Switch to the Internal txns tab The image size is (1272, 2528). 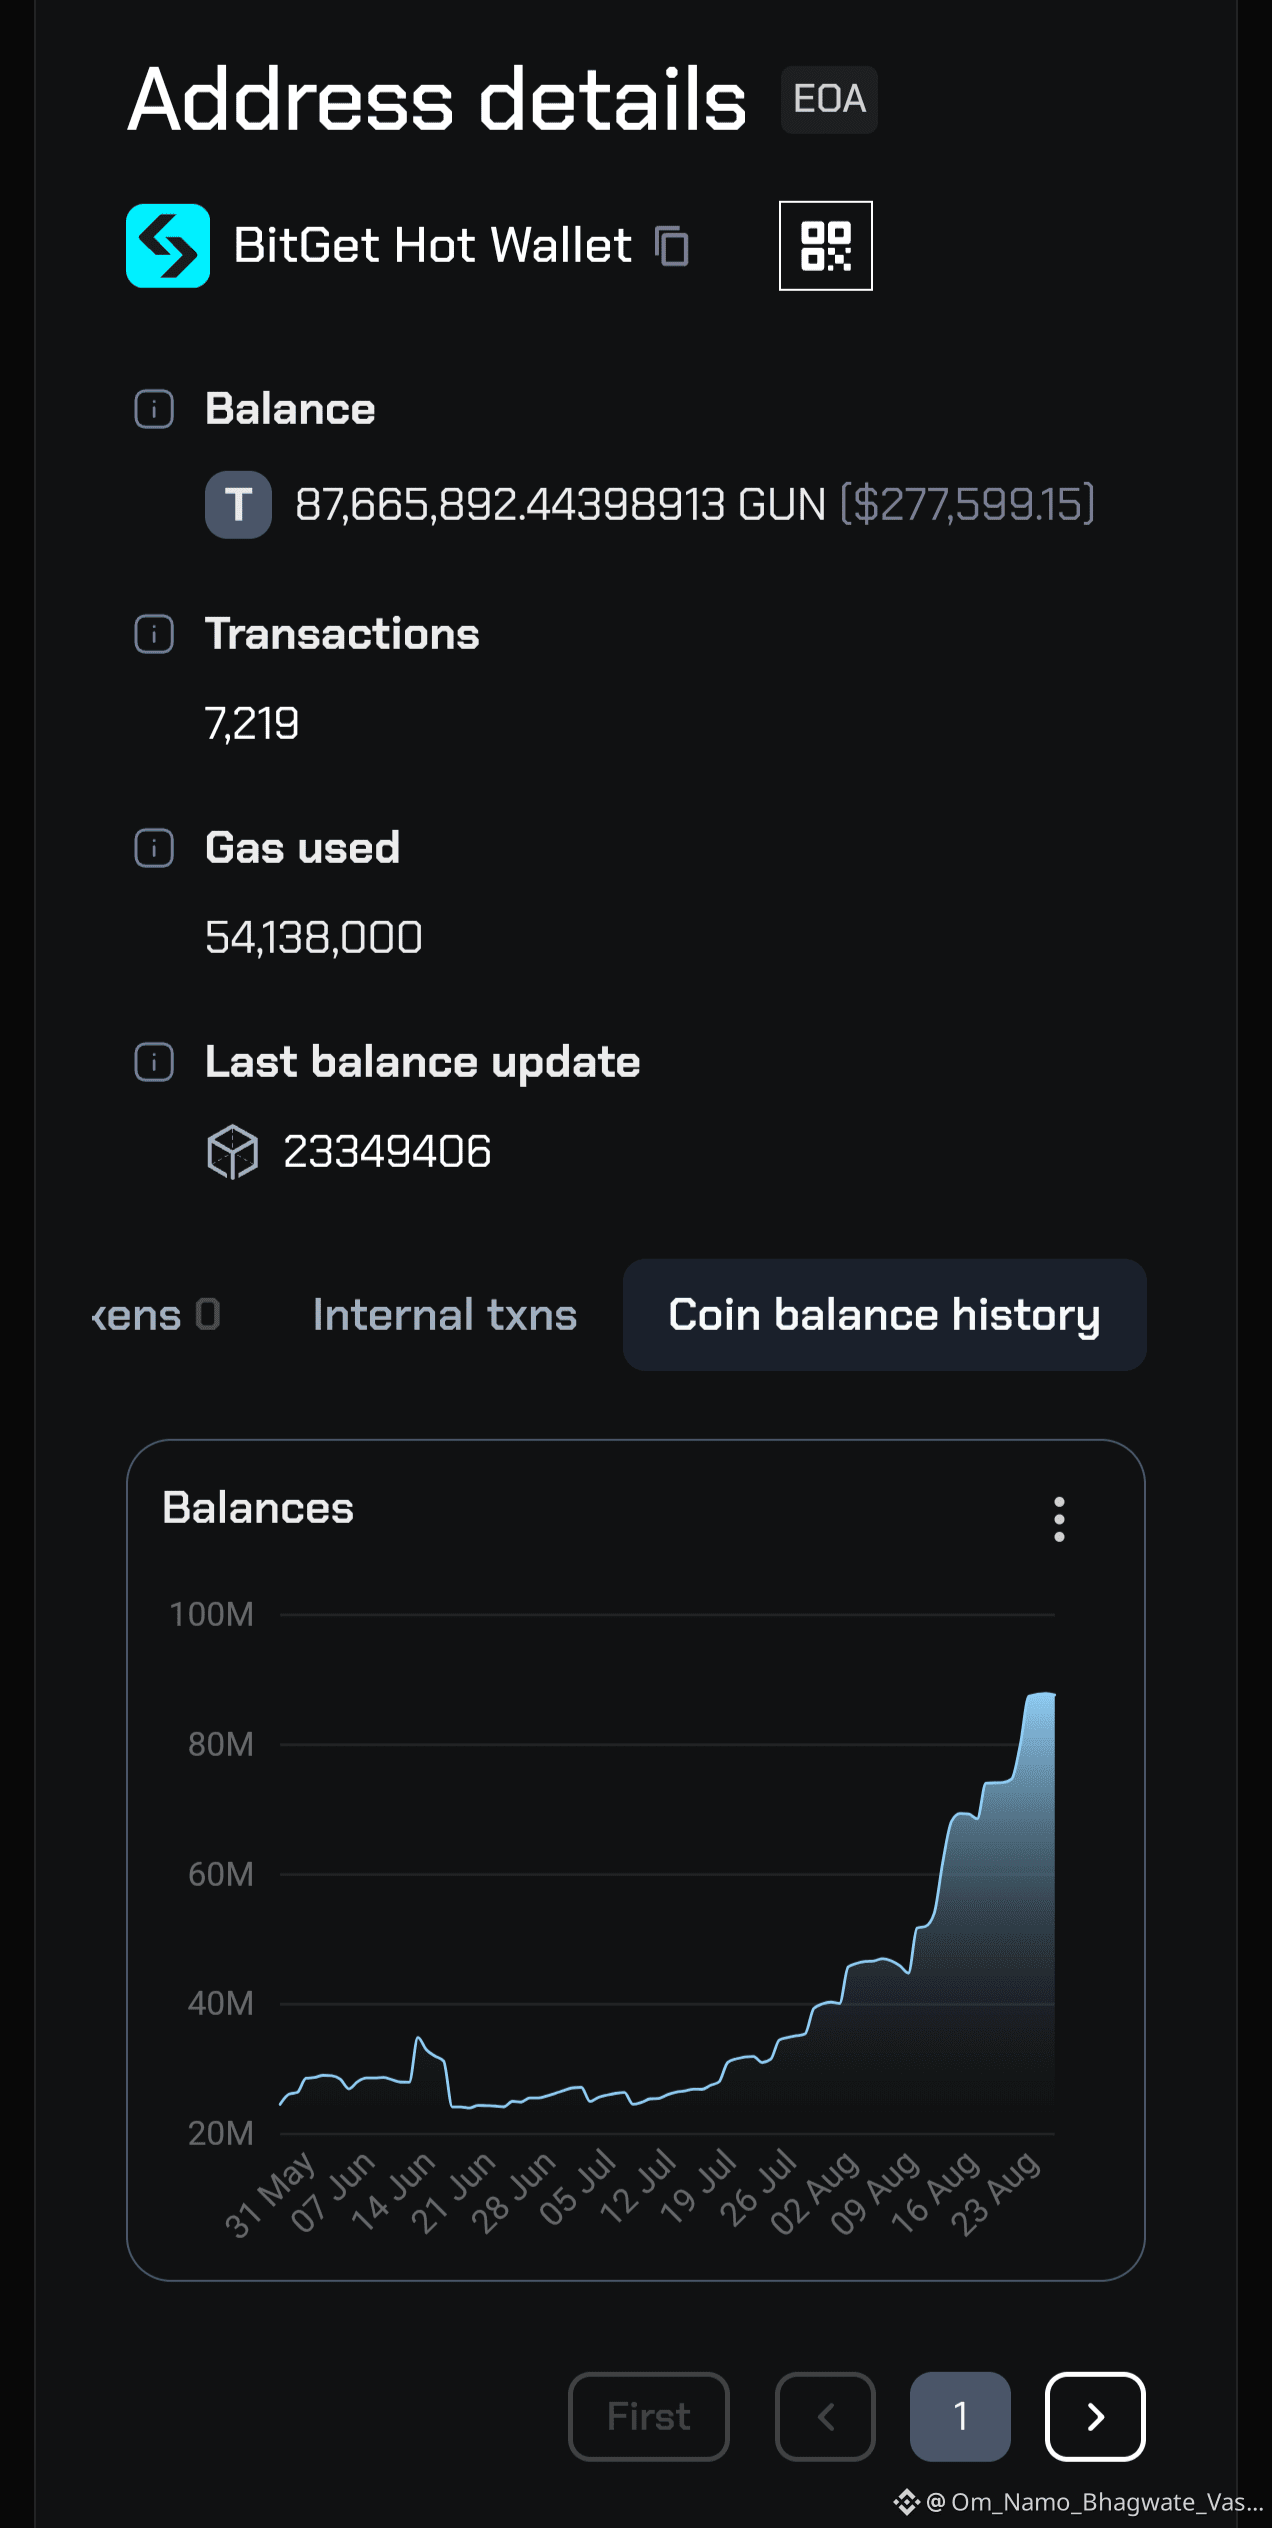pyautogui.click(x=445, y=1315)
